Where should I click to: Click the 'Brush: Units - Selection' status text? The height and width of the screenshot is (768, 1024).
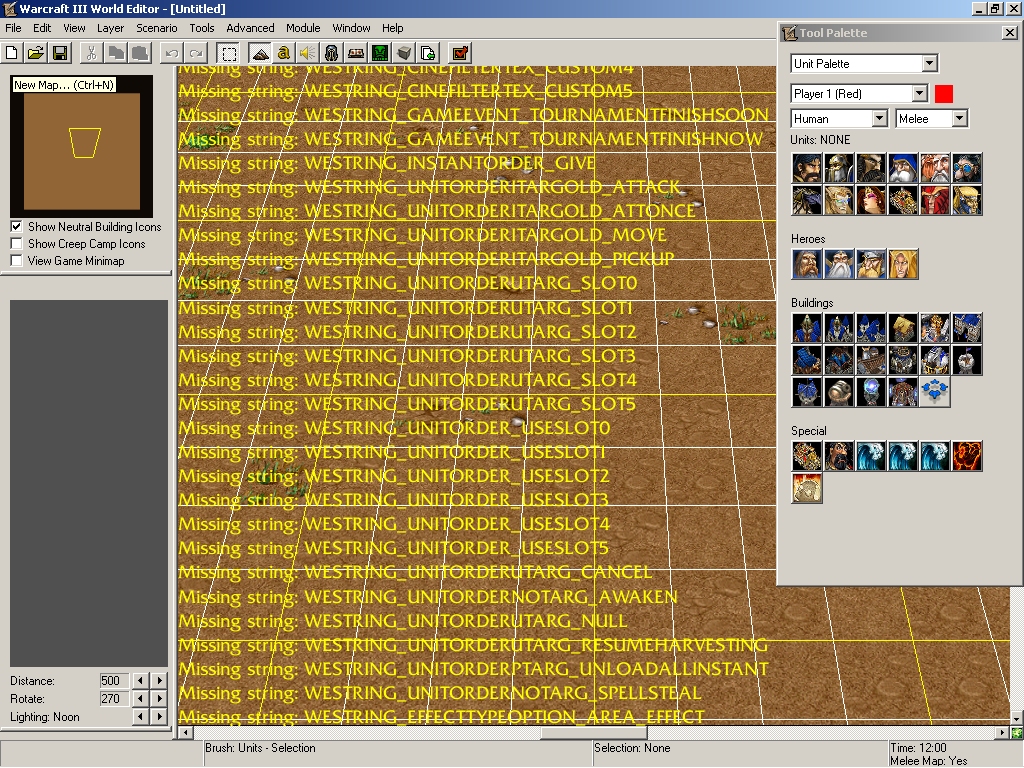[x=260, y=748]
